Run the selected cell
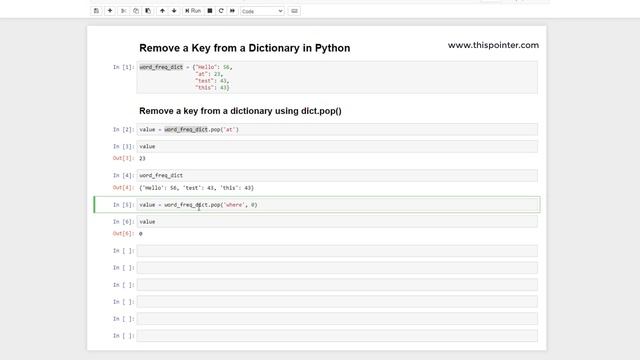 click(x=193, y=11)
